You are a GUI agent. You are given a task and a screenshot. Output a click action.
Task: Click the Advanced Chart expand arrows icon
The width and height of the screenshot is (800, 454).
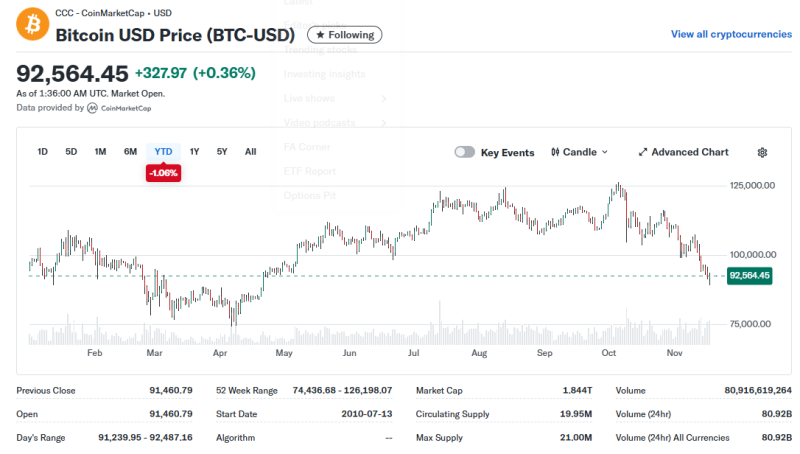(x=643, y=152)
